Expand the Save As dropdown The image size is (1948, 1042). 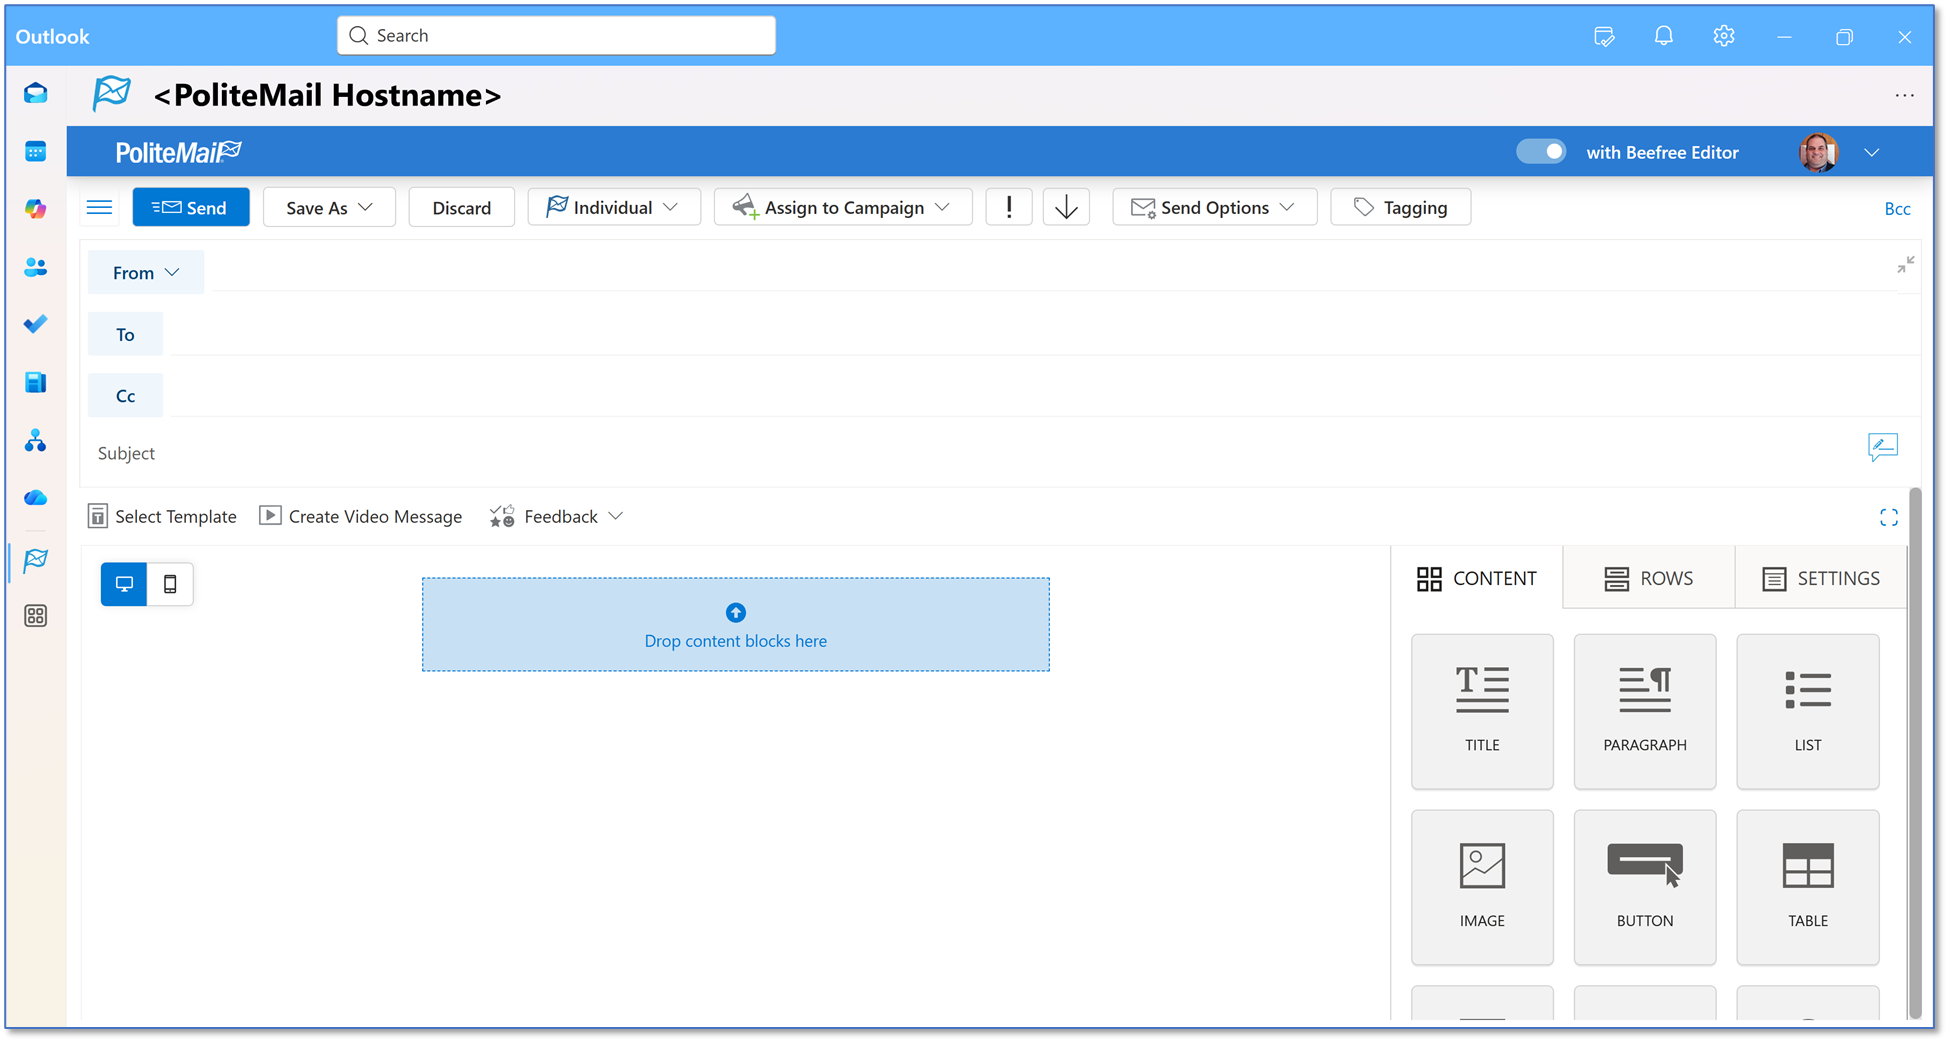(329, 207)
